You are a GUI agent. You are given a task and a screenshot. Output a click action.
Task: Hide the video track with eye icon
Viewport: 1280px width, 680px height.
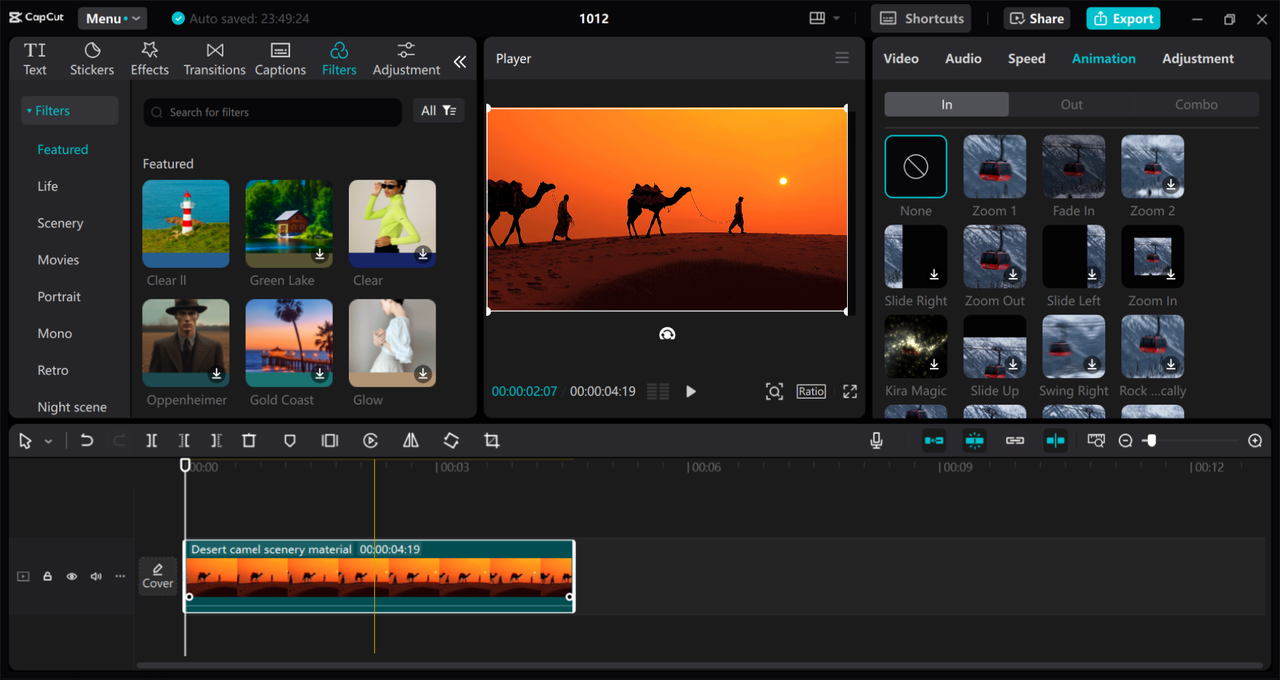pos(72,576)
